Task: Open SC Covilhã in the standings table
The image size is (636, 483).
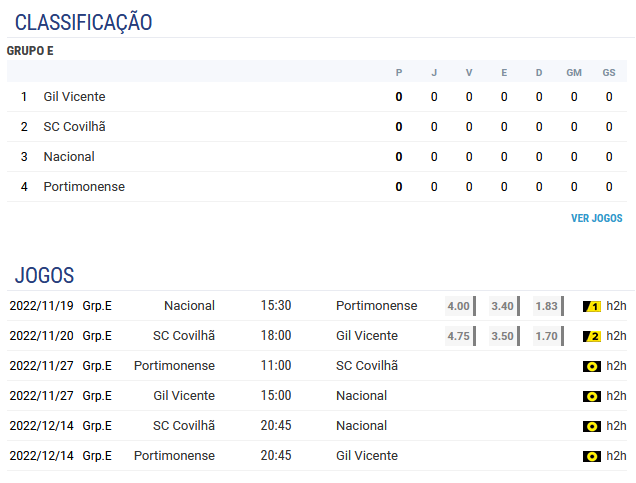Action: [74, 127]
